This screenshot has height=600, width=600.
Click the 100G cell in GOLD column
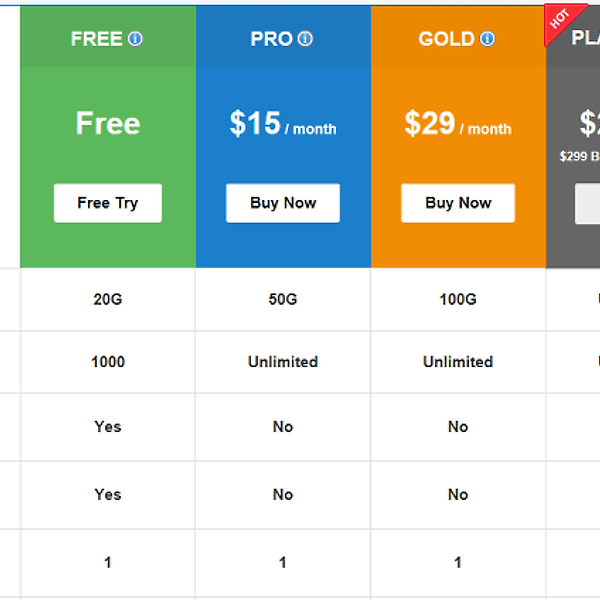point(458,299)
